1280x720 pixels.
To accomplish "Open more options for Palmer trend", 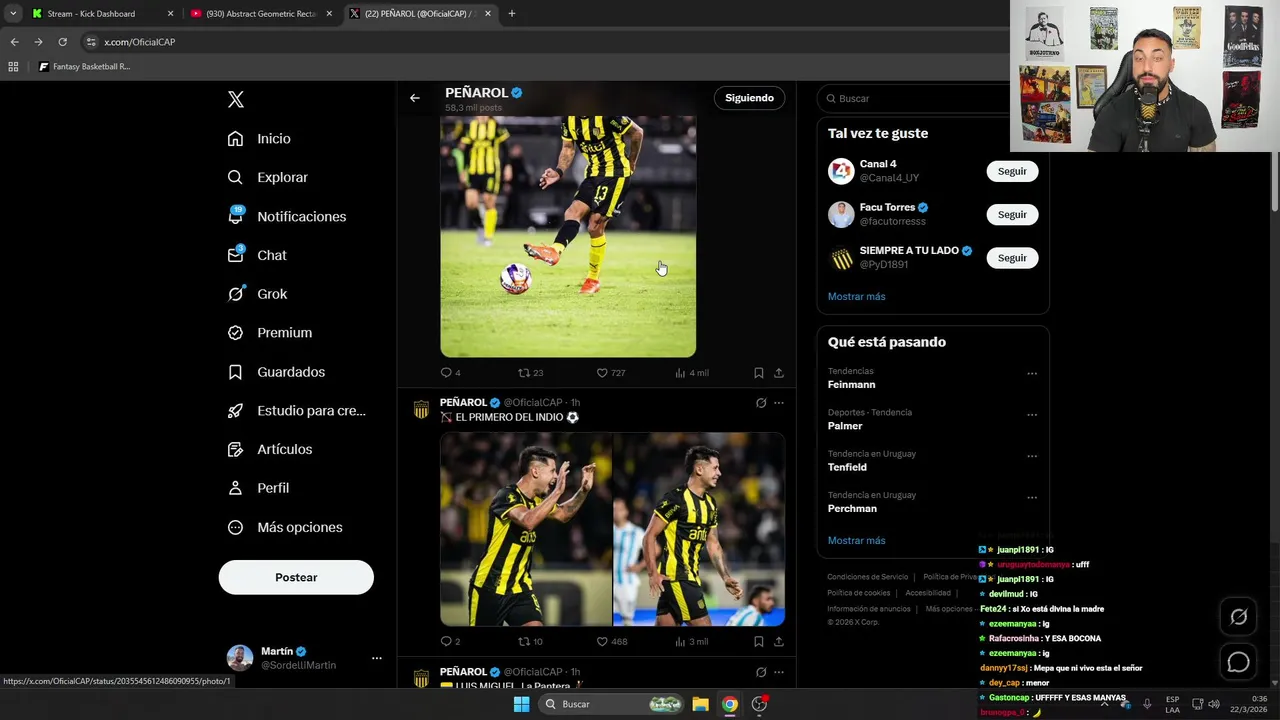I will coord(1031,415).
